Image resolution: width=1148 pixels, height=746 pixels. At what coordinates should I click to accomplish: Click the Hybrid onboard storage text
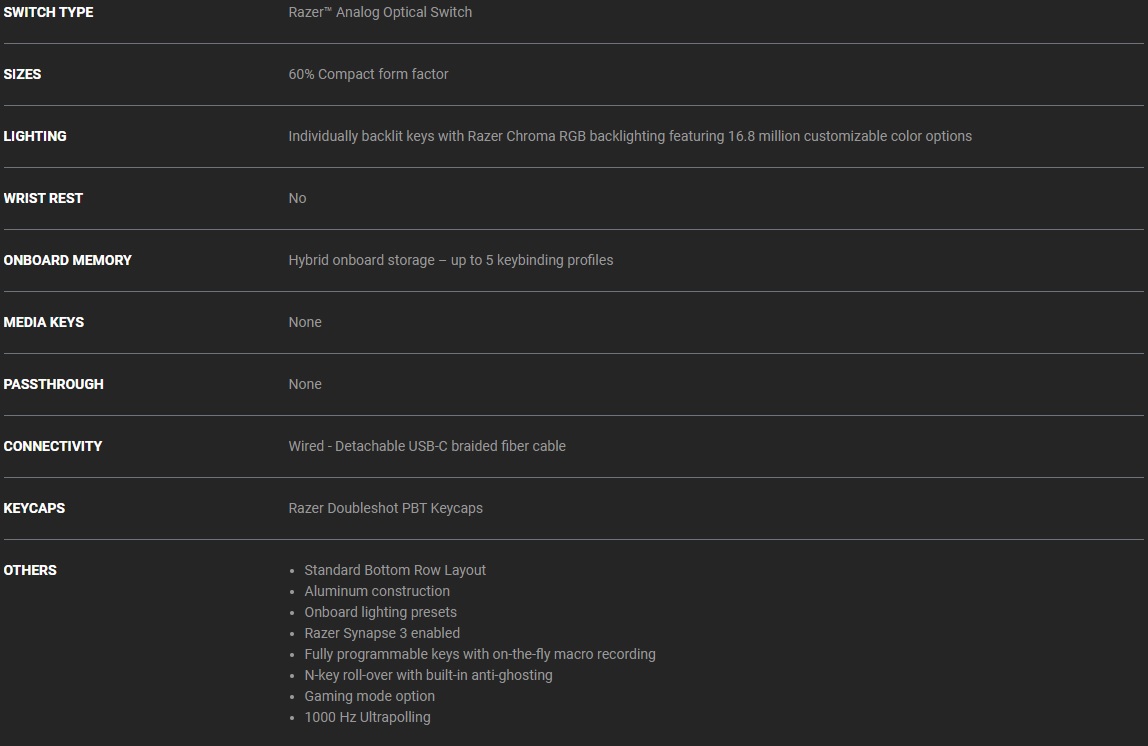point(451,260)
